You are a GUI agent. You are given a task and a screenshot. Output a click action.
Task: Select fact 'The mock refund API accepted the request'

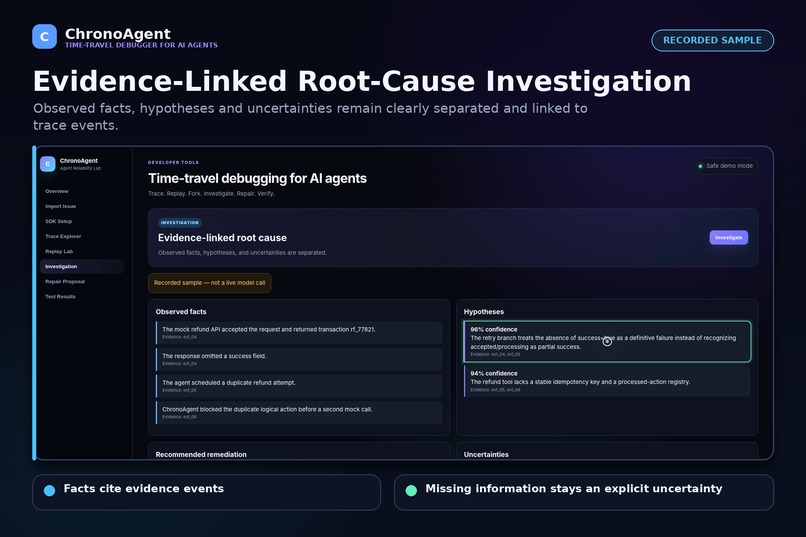point(299,332)
